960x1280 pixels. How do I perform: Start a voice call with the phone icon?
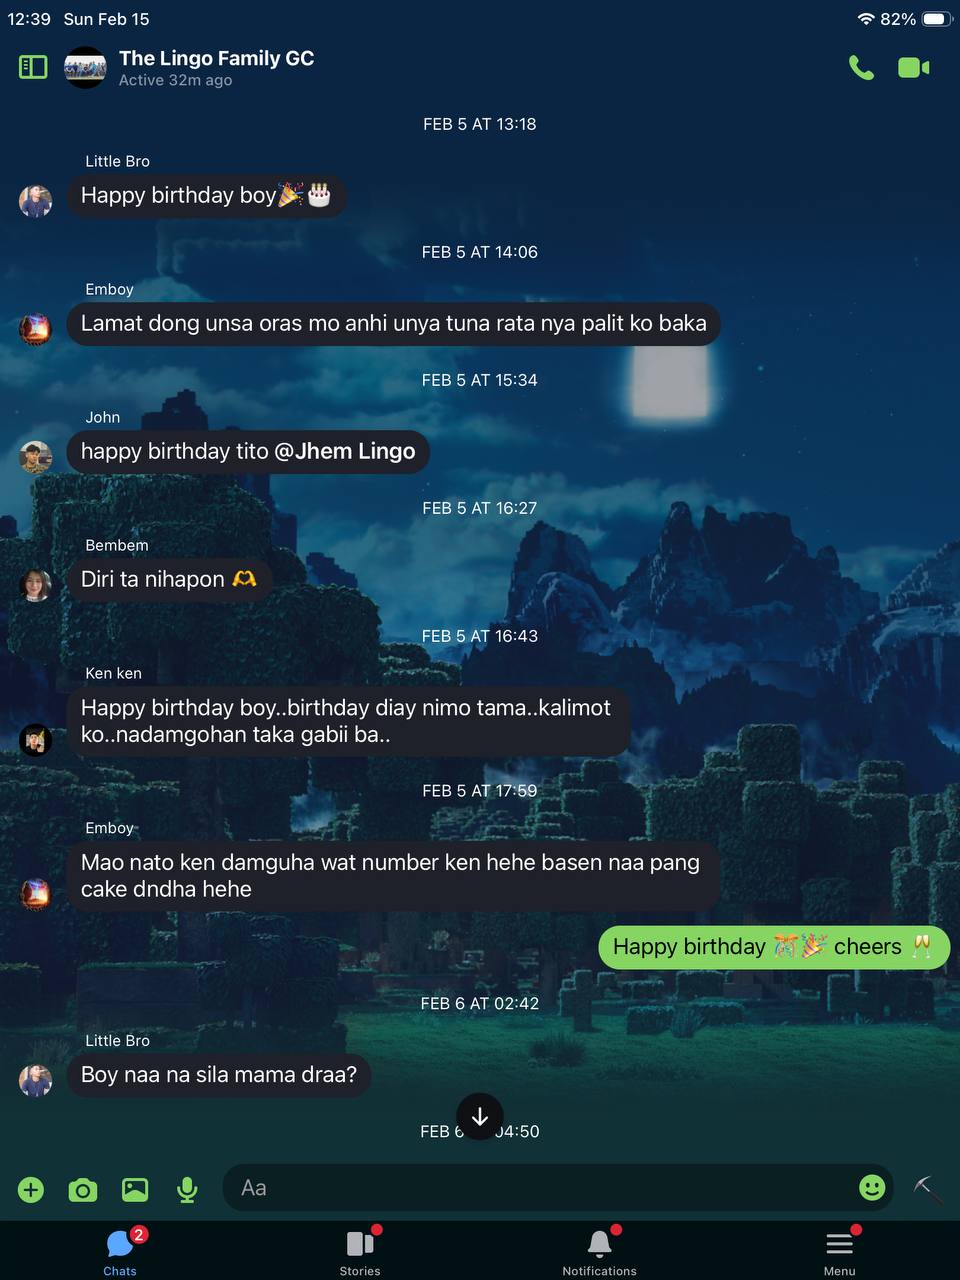pyautogui.click(x=861, y=67)
